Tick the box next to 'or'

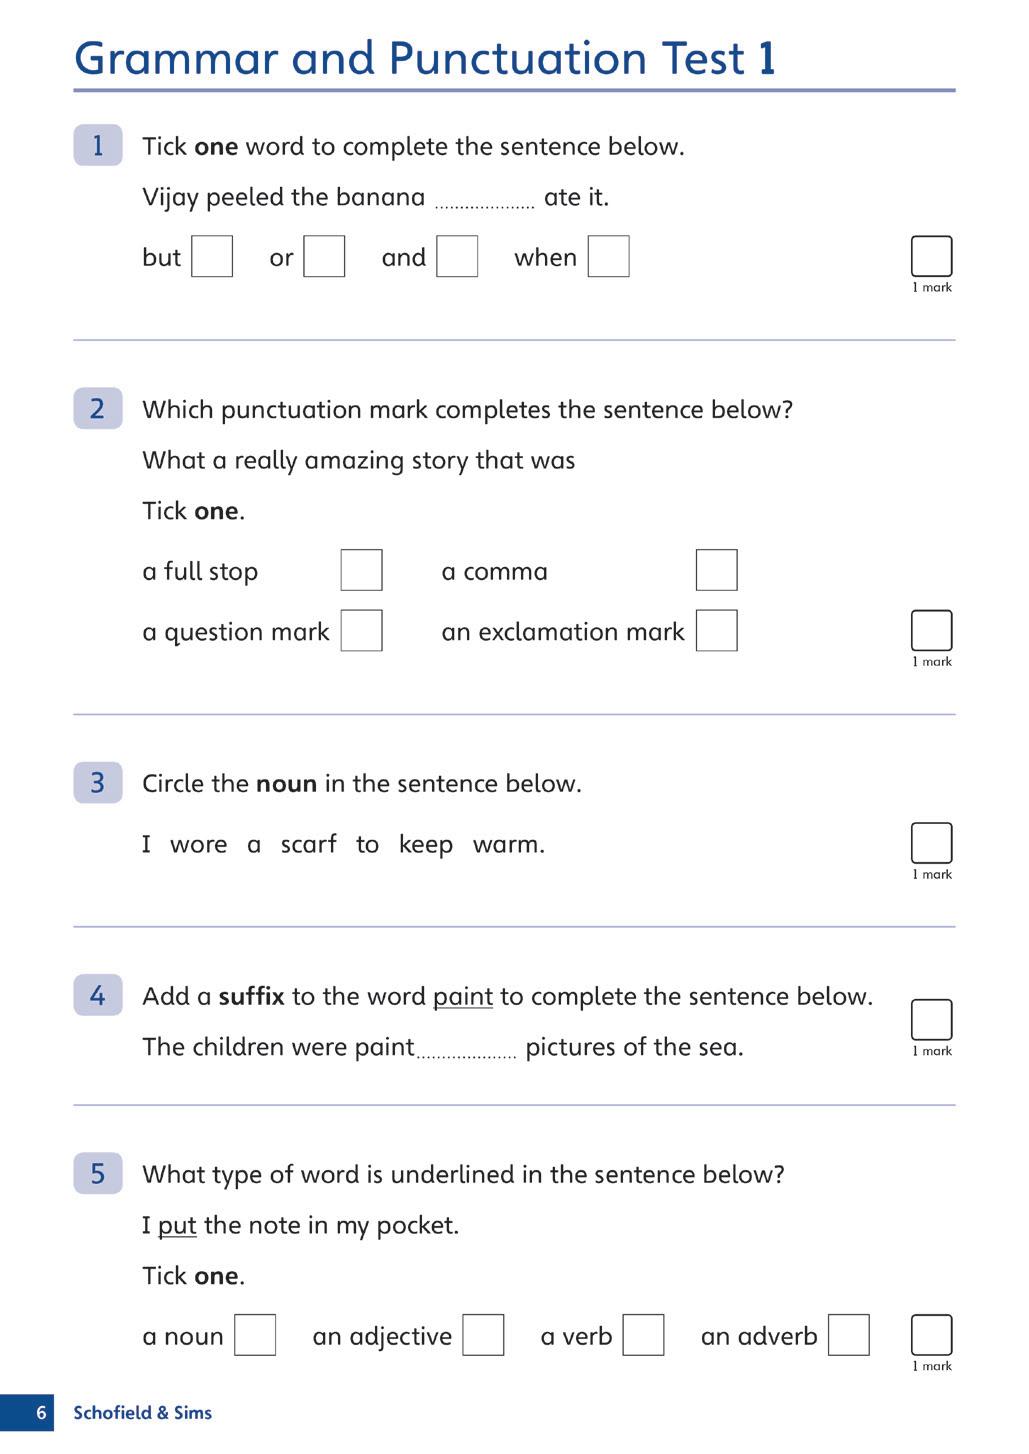tap(324, 257)
